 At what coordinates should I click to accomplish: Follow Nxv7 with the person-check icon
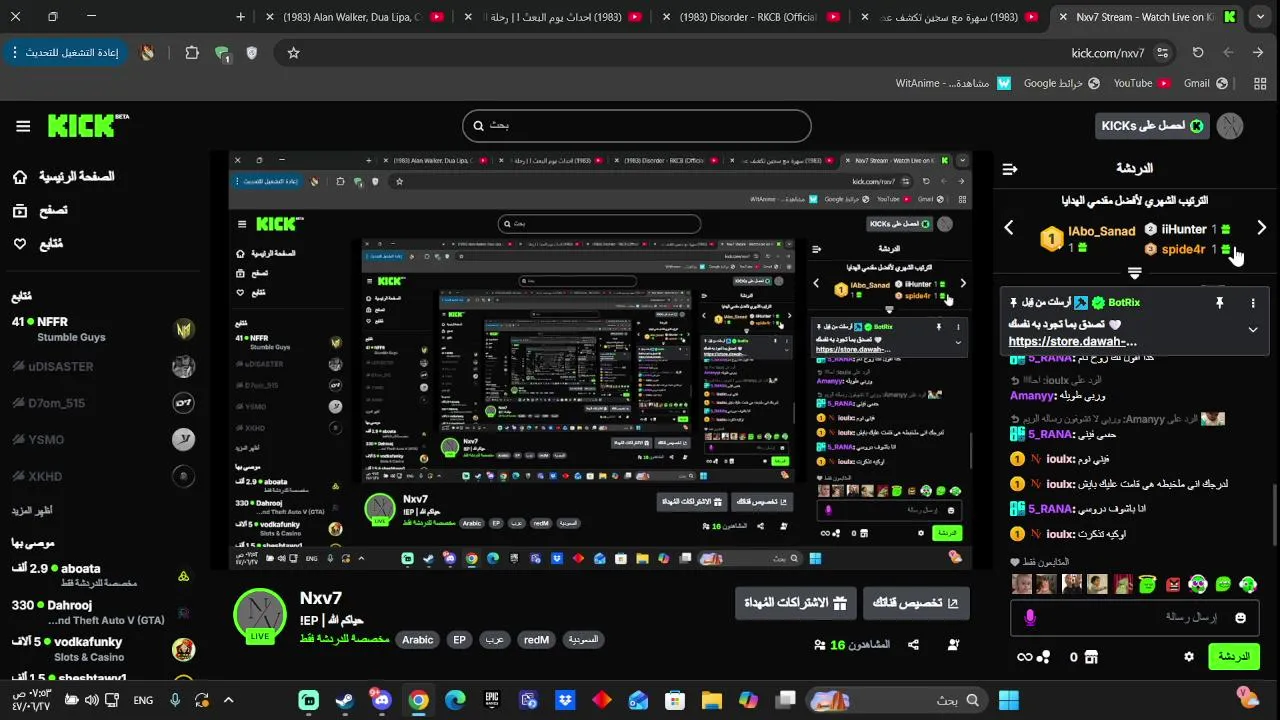click(x=954, y=645)
